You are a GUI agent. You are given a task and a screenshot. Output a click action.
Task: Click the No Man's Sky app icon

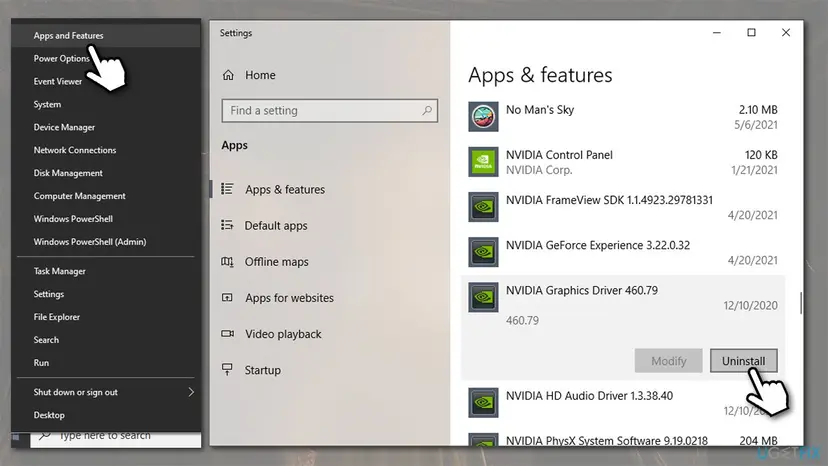483,117
